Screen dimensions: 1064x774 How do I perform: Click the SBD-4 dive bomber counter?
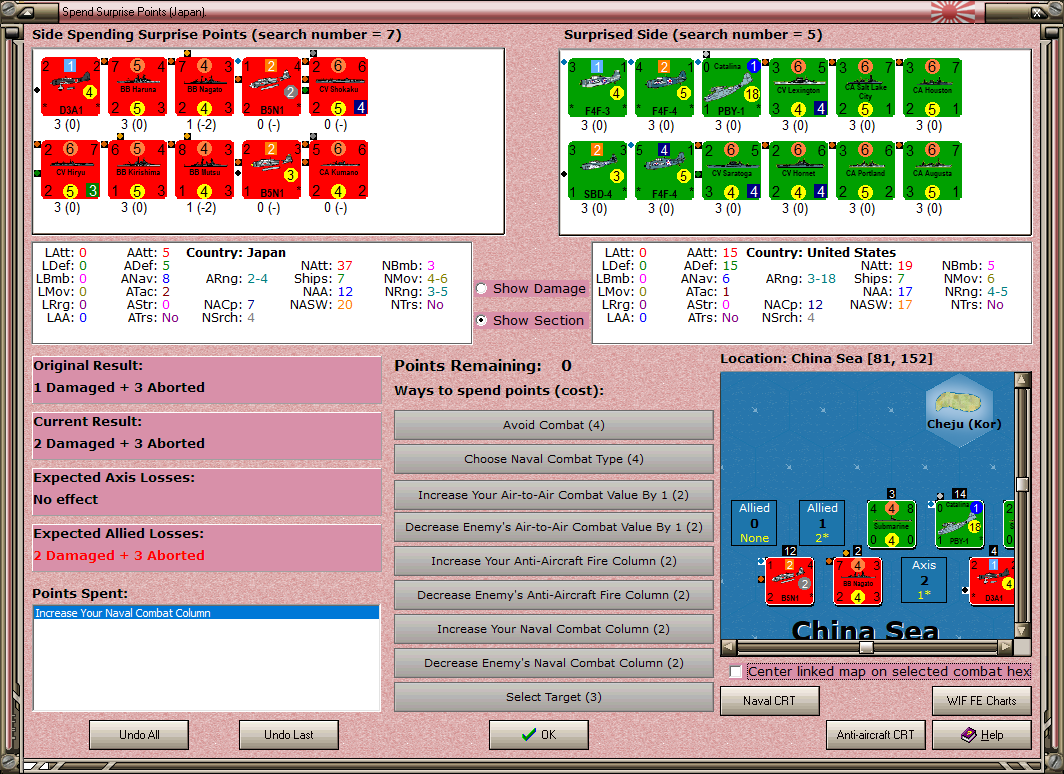[x=597, y=170]
